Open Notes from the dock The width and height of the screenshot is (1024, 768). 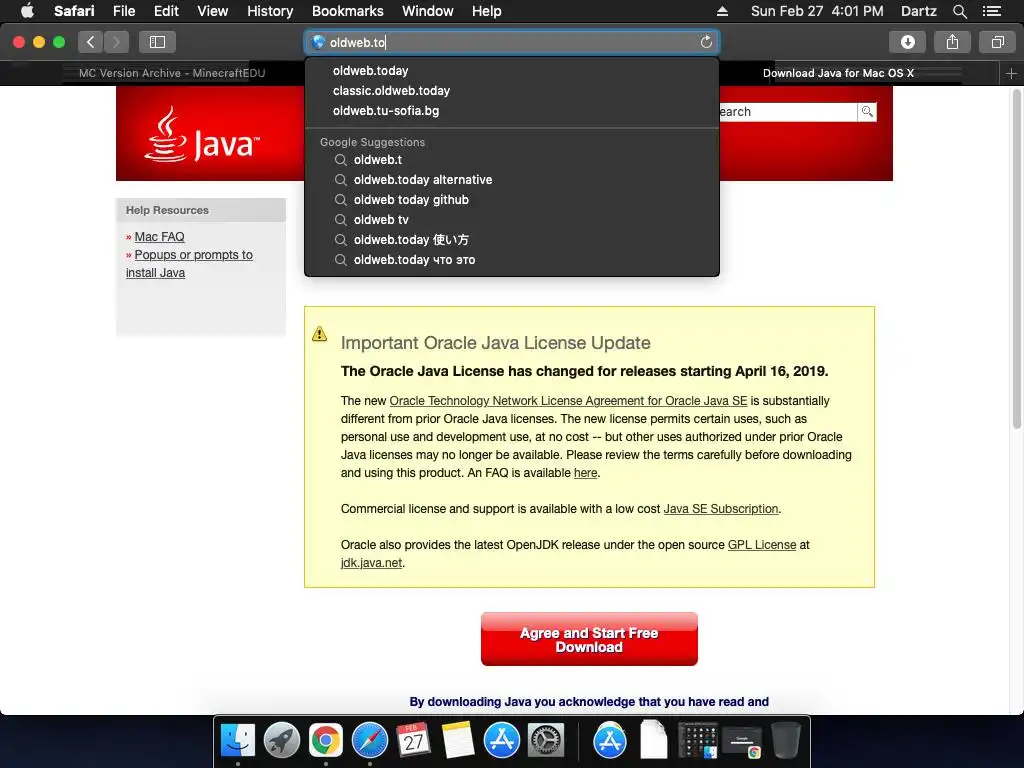click(457, 740)
